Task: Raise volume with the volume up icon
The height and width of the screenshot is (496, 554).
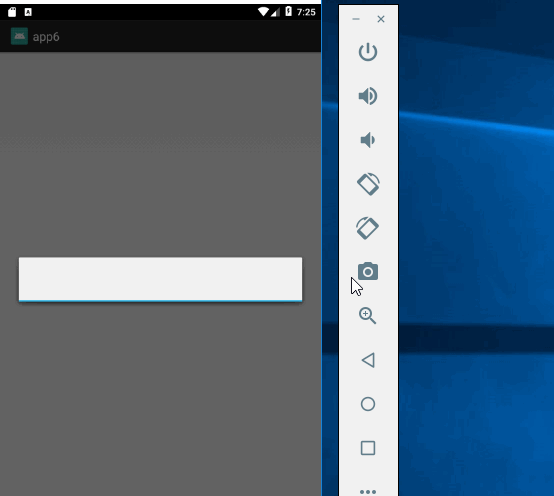Action: coord(368,96)
